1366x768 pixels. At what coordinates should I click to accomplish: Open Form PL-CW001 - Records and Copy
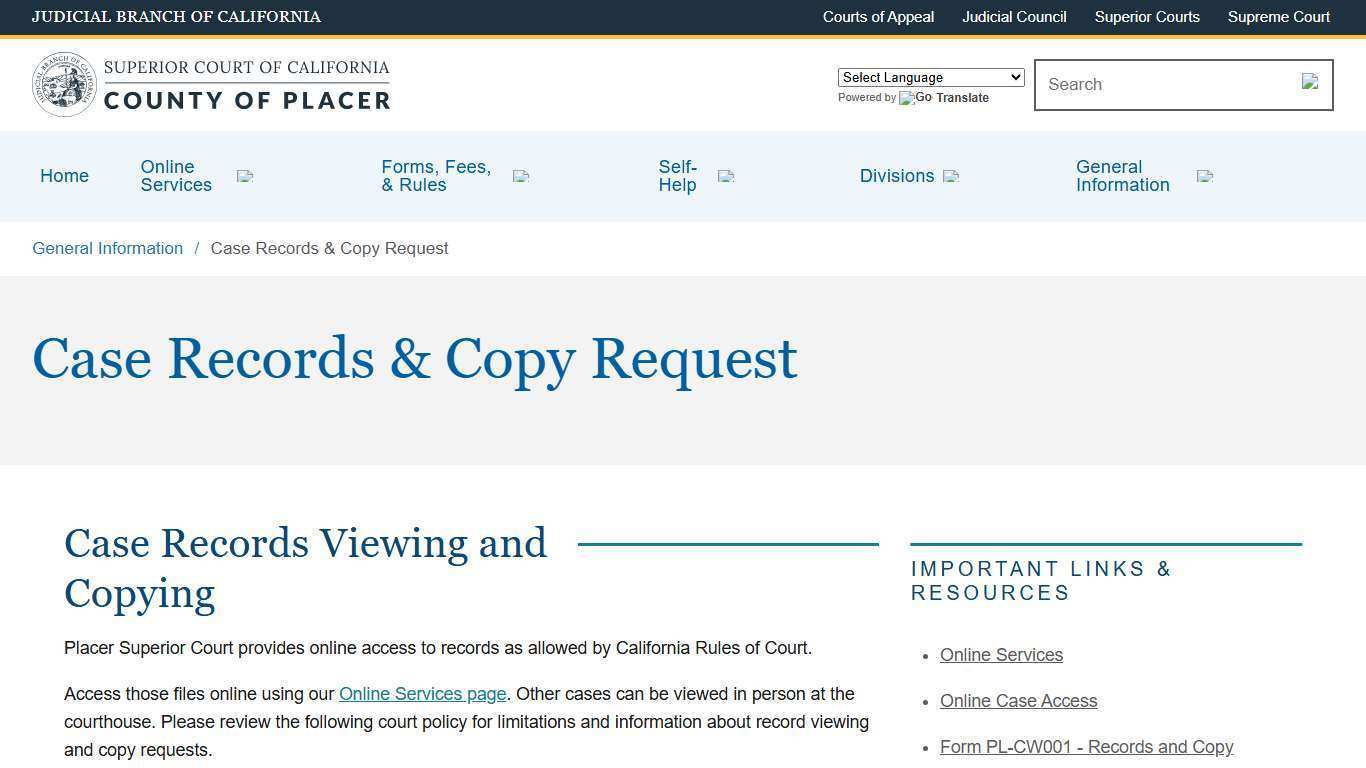(x=1086, y=747)
